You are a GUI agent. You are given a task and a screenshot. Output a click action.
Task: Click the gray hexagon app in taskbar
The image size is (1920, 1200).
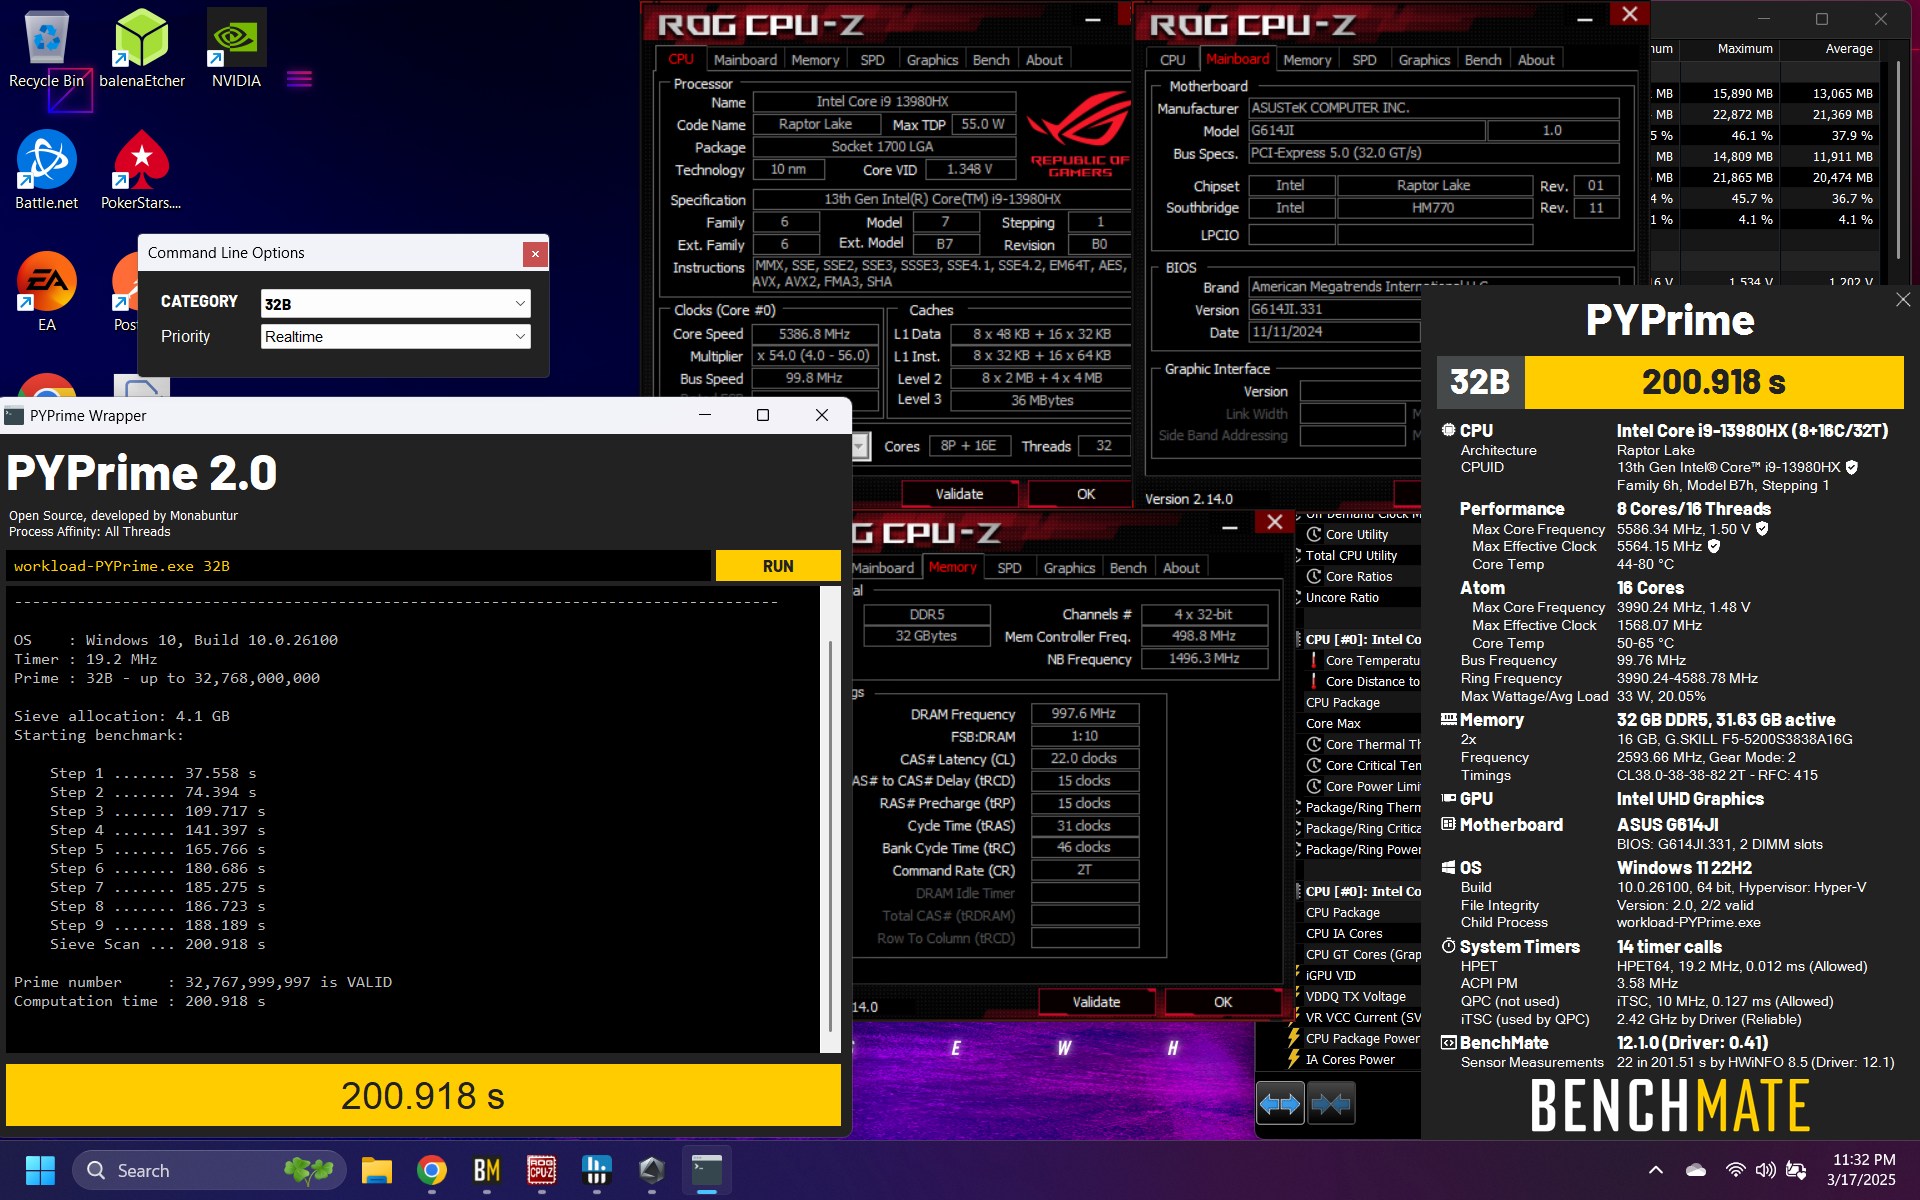pyautogui.click(x=652, y=1170)
